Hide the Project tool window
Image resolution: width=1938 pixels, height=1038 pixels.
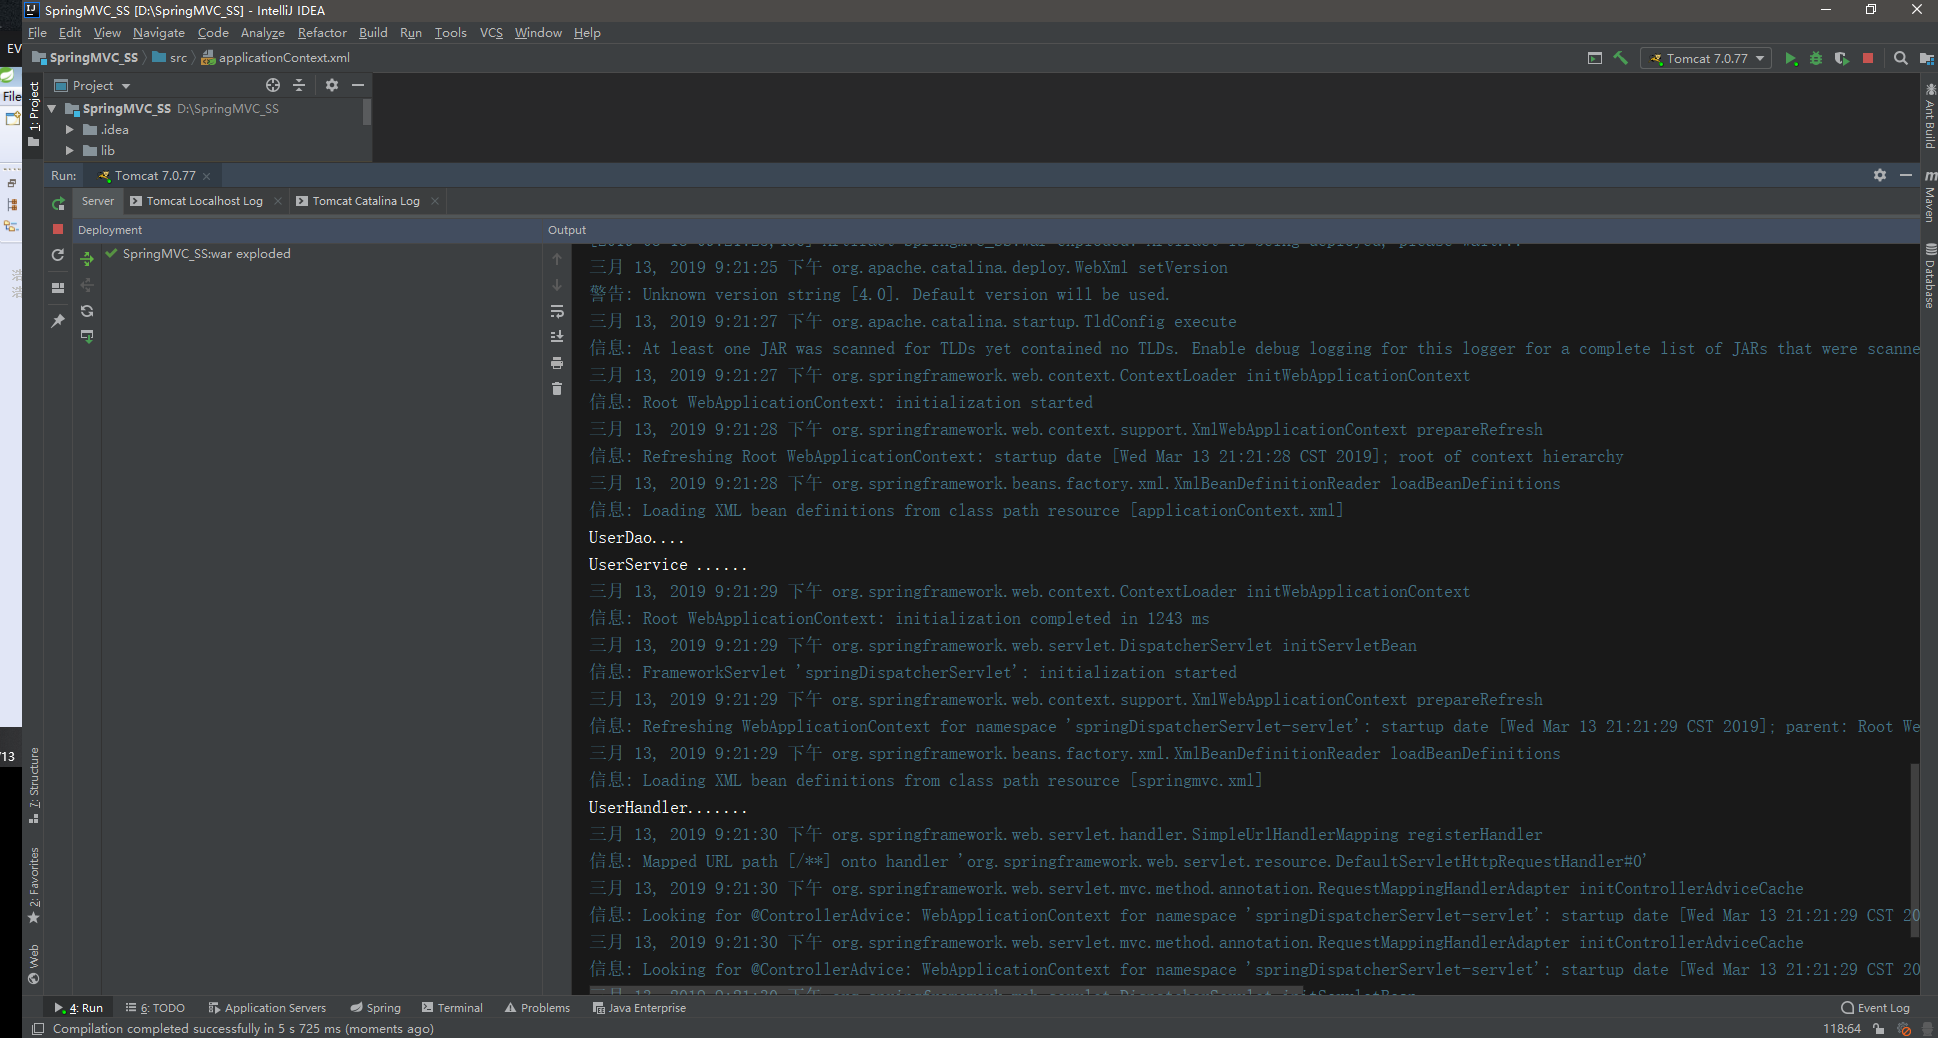(x=358, y=86)
